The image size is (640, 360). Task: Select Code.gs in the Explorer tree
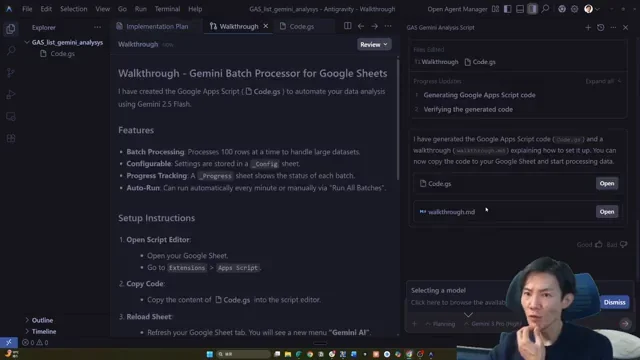coord(62,53)
